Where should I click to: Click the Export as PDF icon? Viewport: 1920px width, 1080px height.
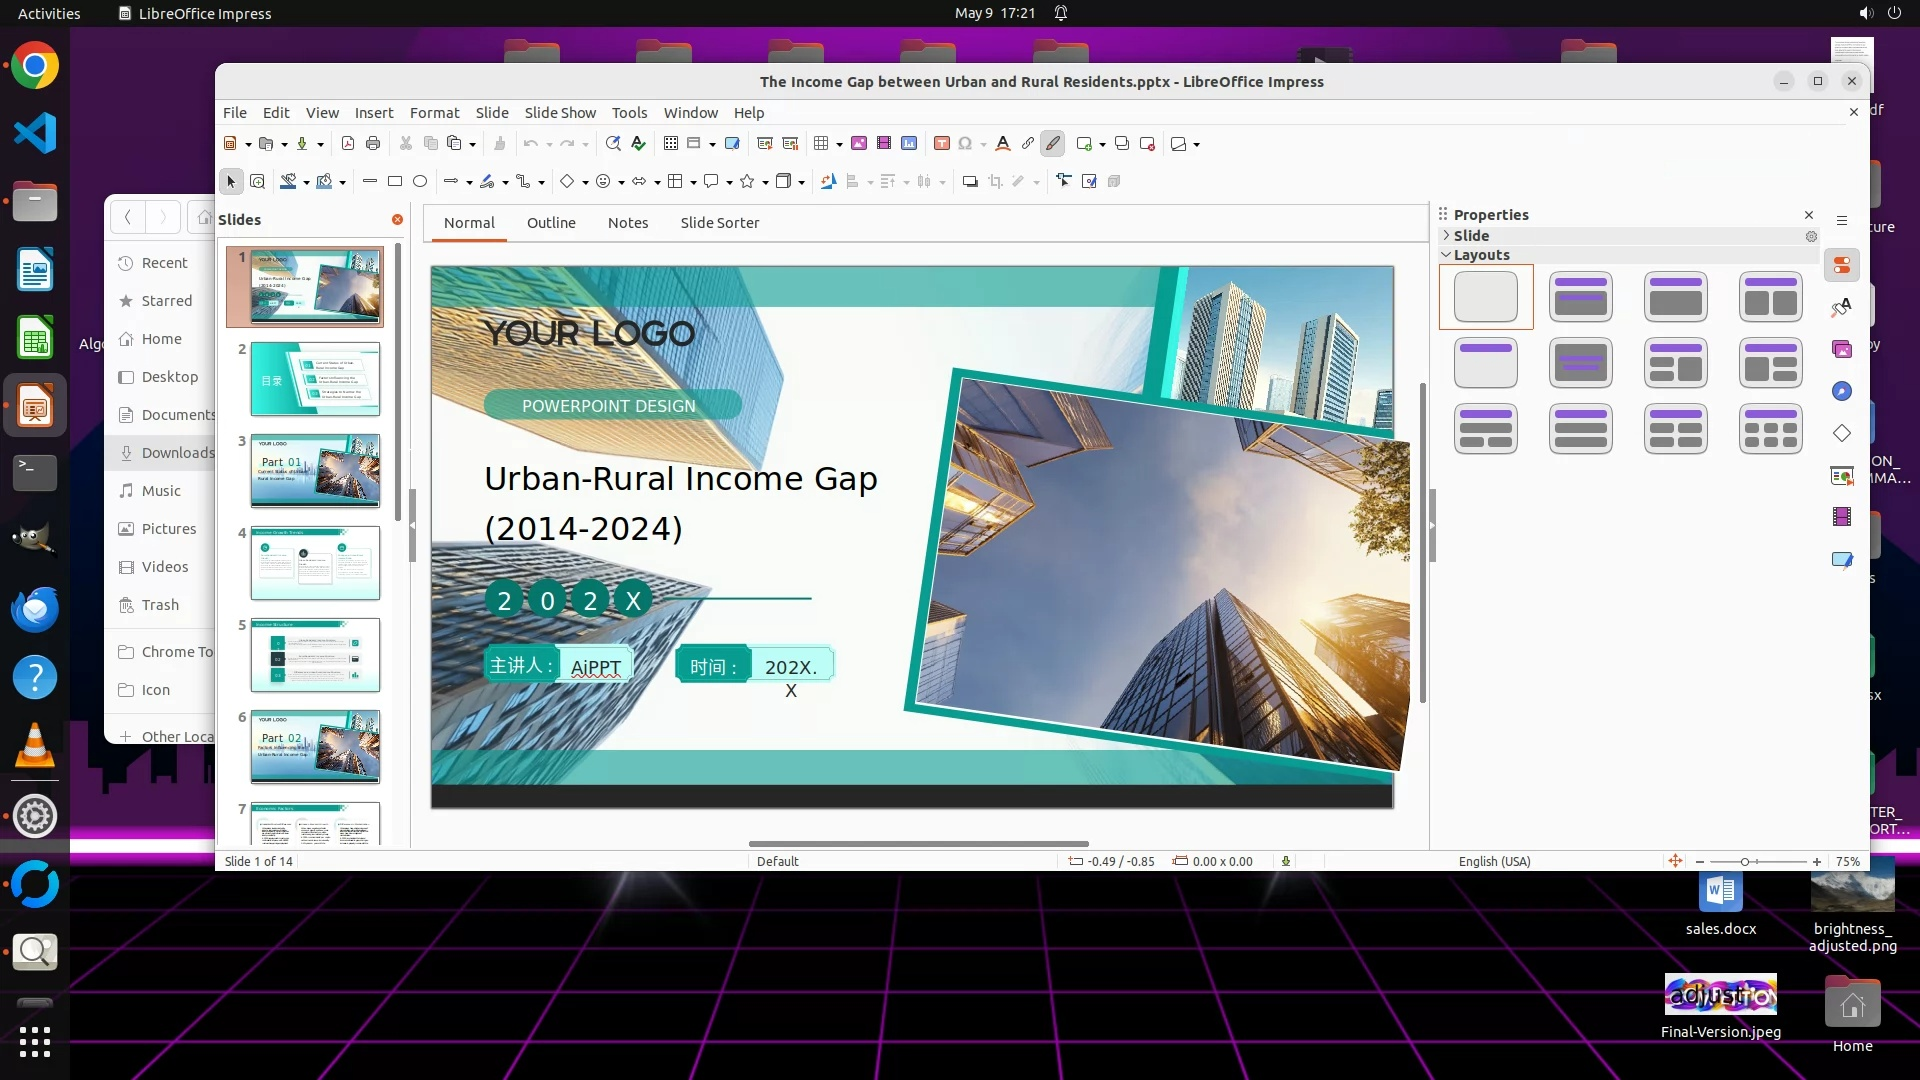[x=348, y=143]
